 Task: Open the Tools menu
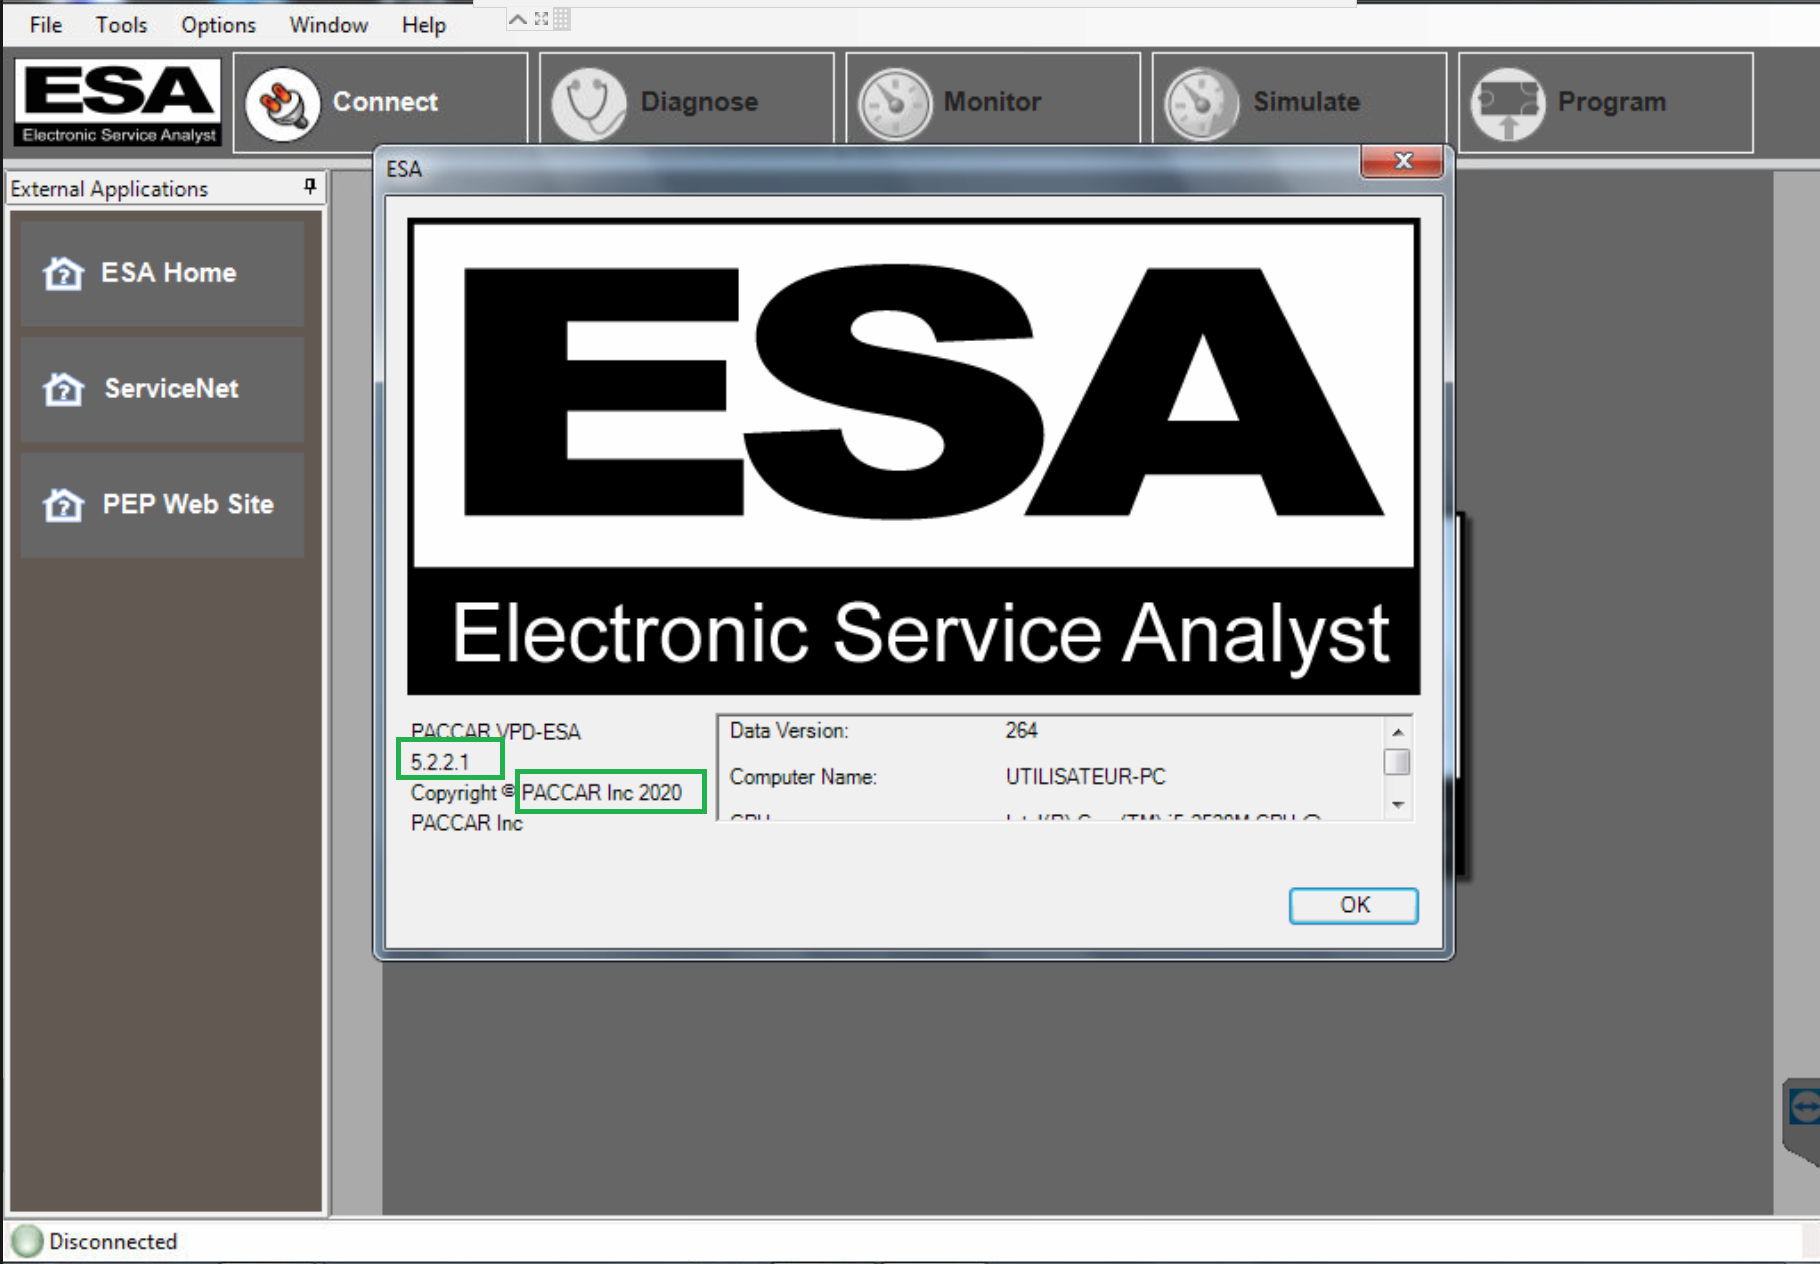tap(121, 25)
